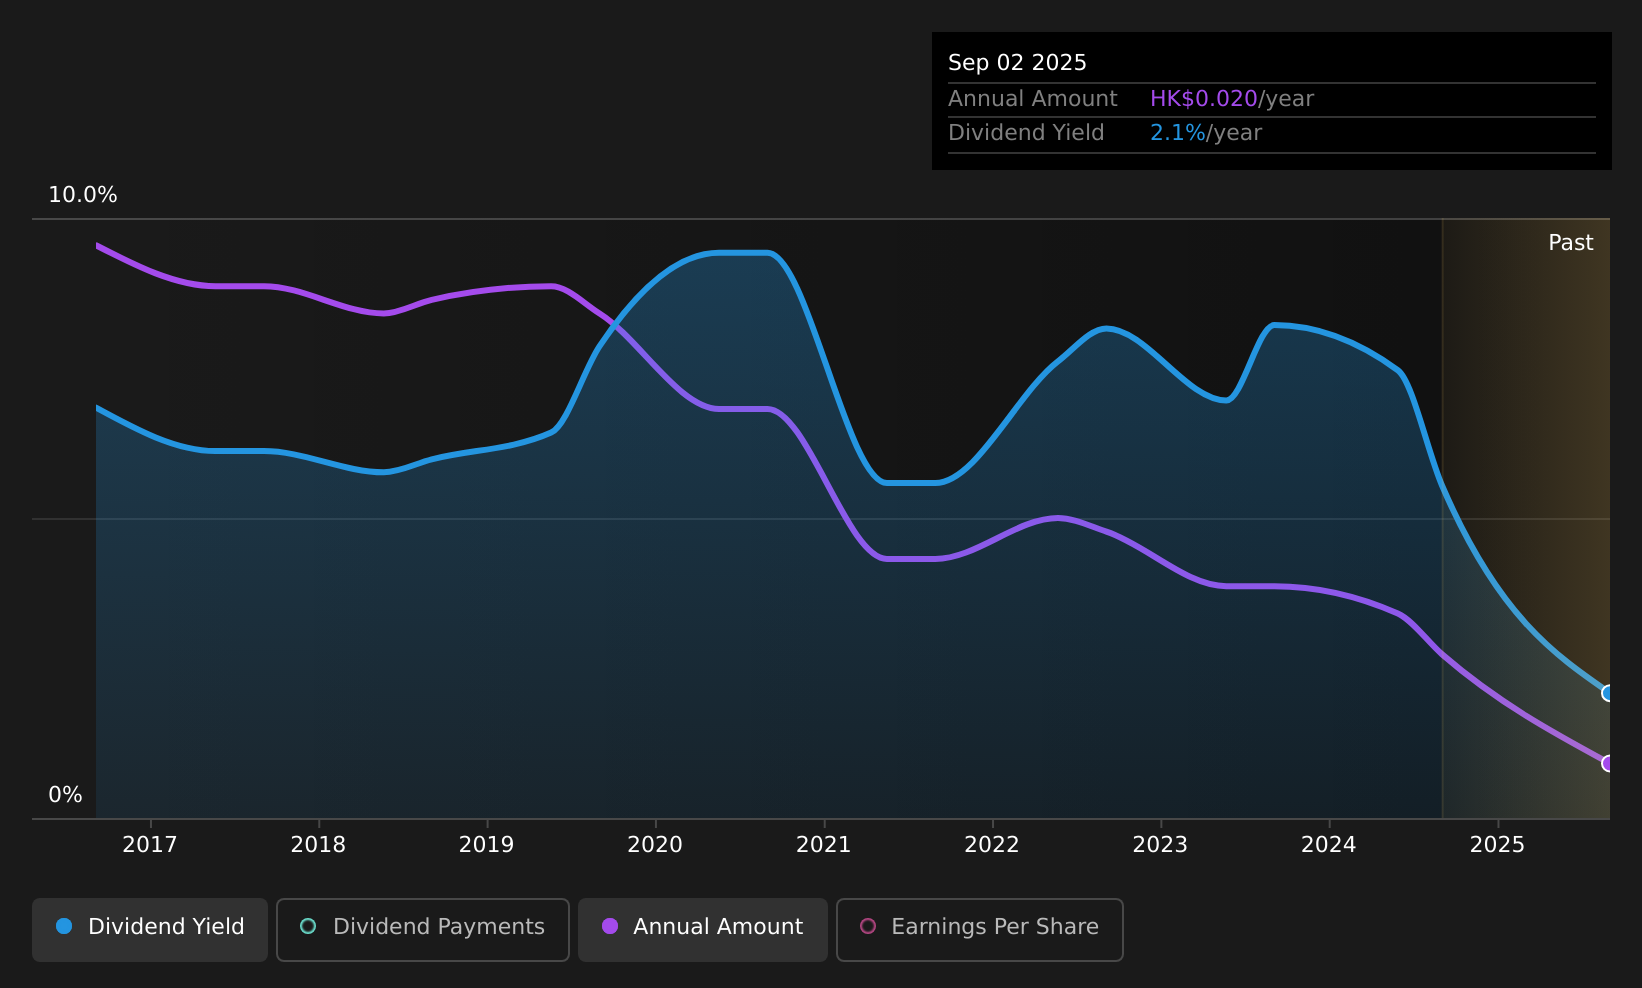Click the 2019 x-axis label
Viewport: 1642px width, 988px height.
coord(486,845)
